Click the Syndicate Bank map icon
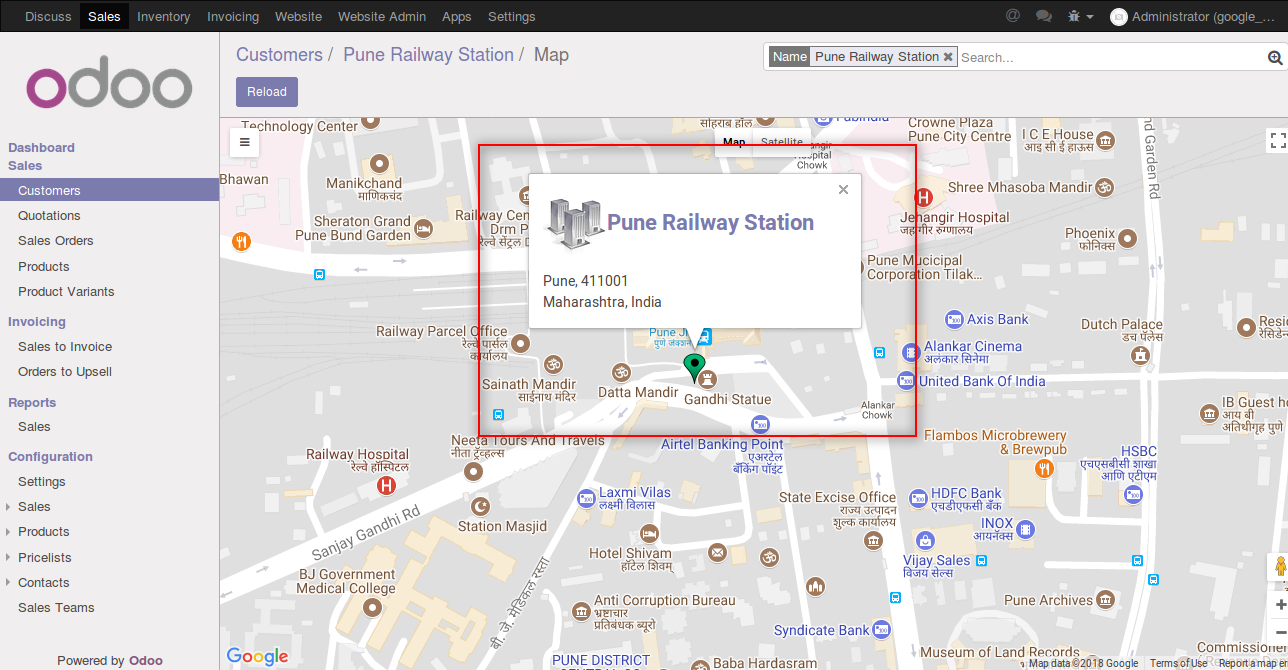 coord(881,630)
